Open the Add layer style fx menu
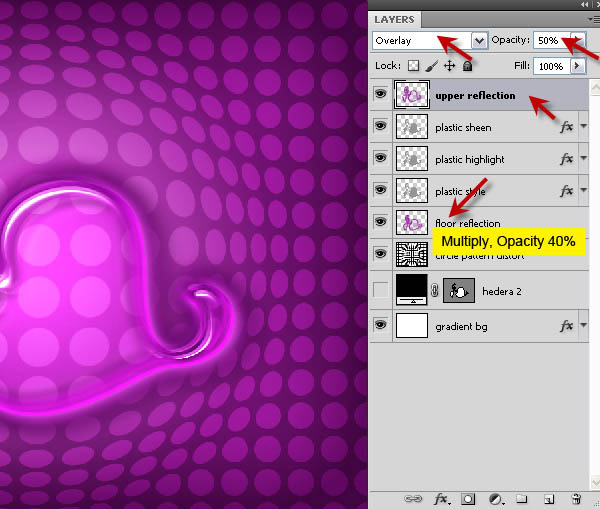The width and height of the screenshot is (600, 509). (439, 497)
